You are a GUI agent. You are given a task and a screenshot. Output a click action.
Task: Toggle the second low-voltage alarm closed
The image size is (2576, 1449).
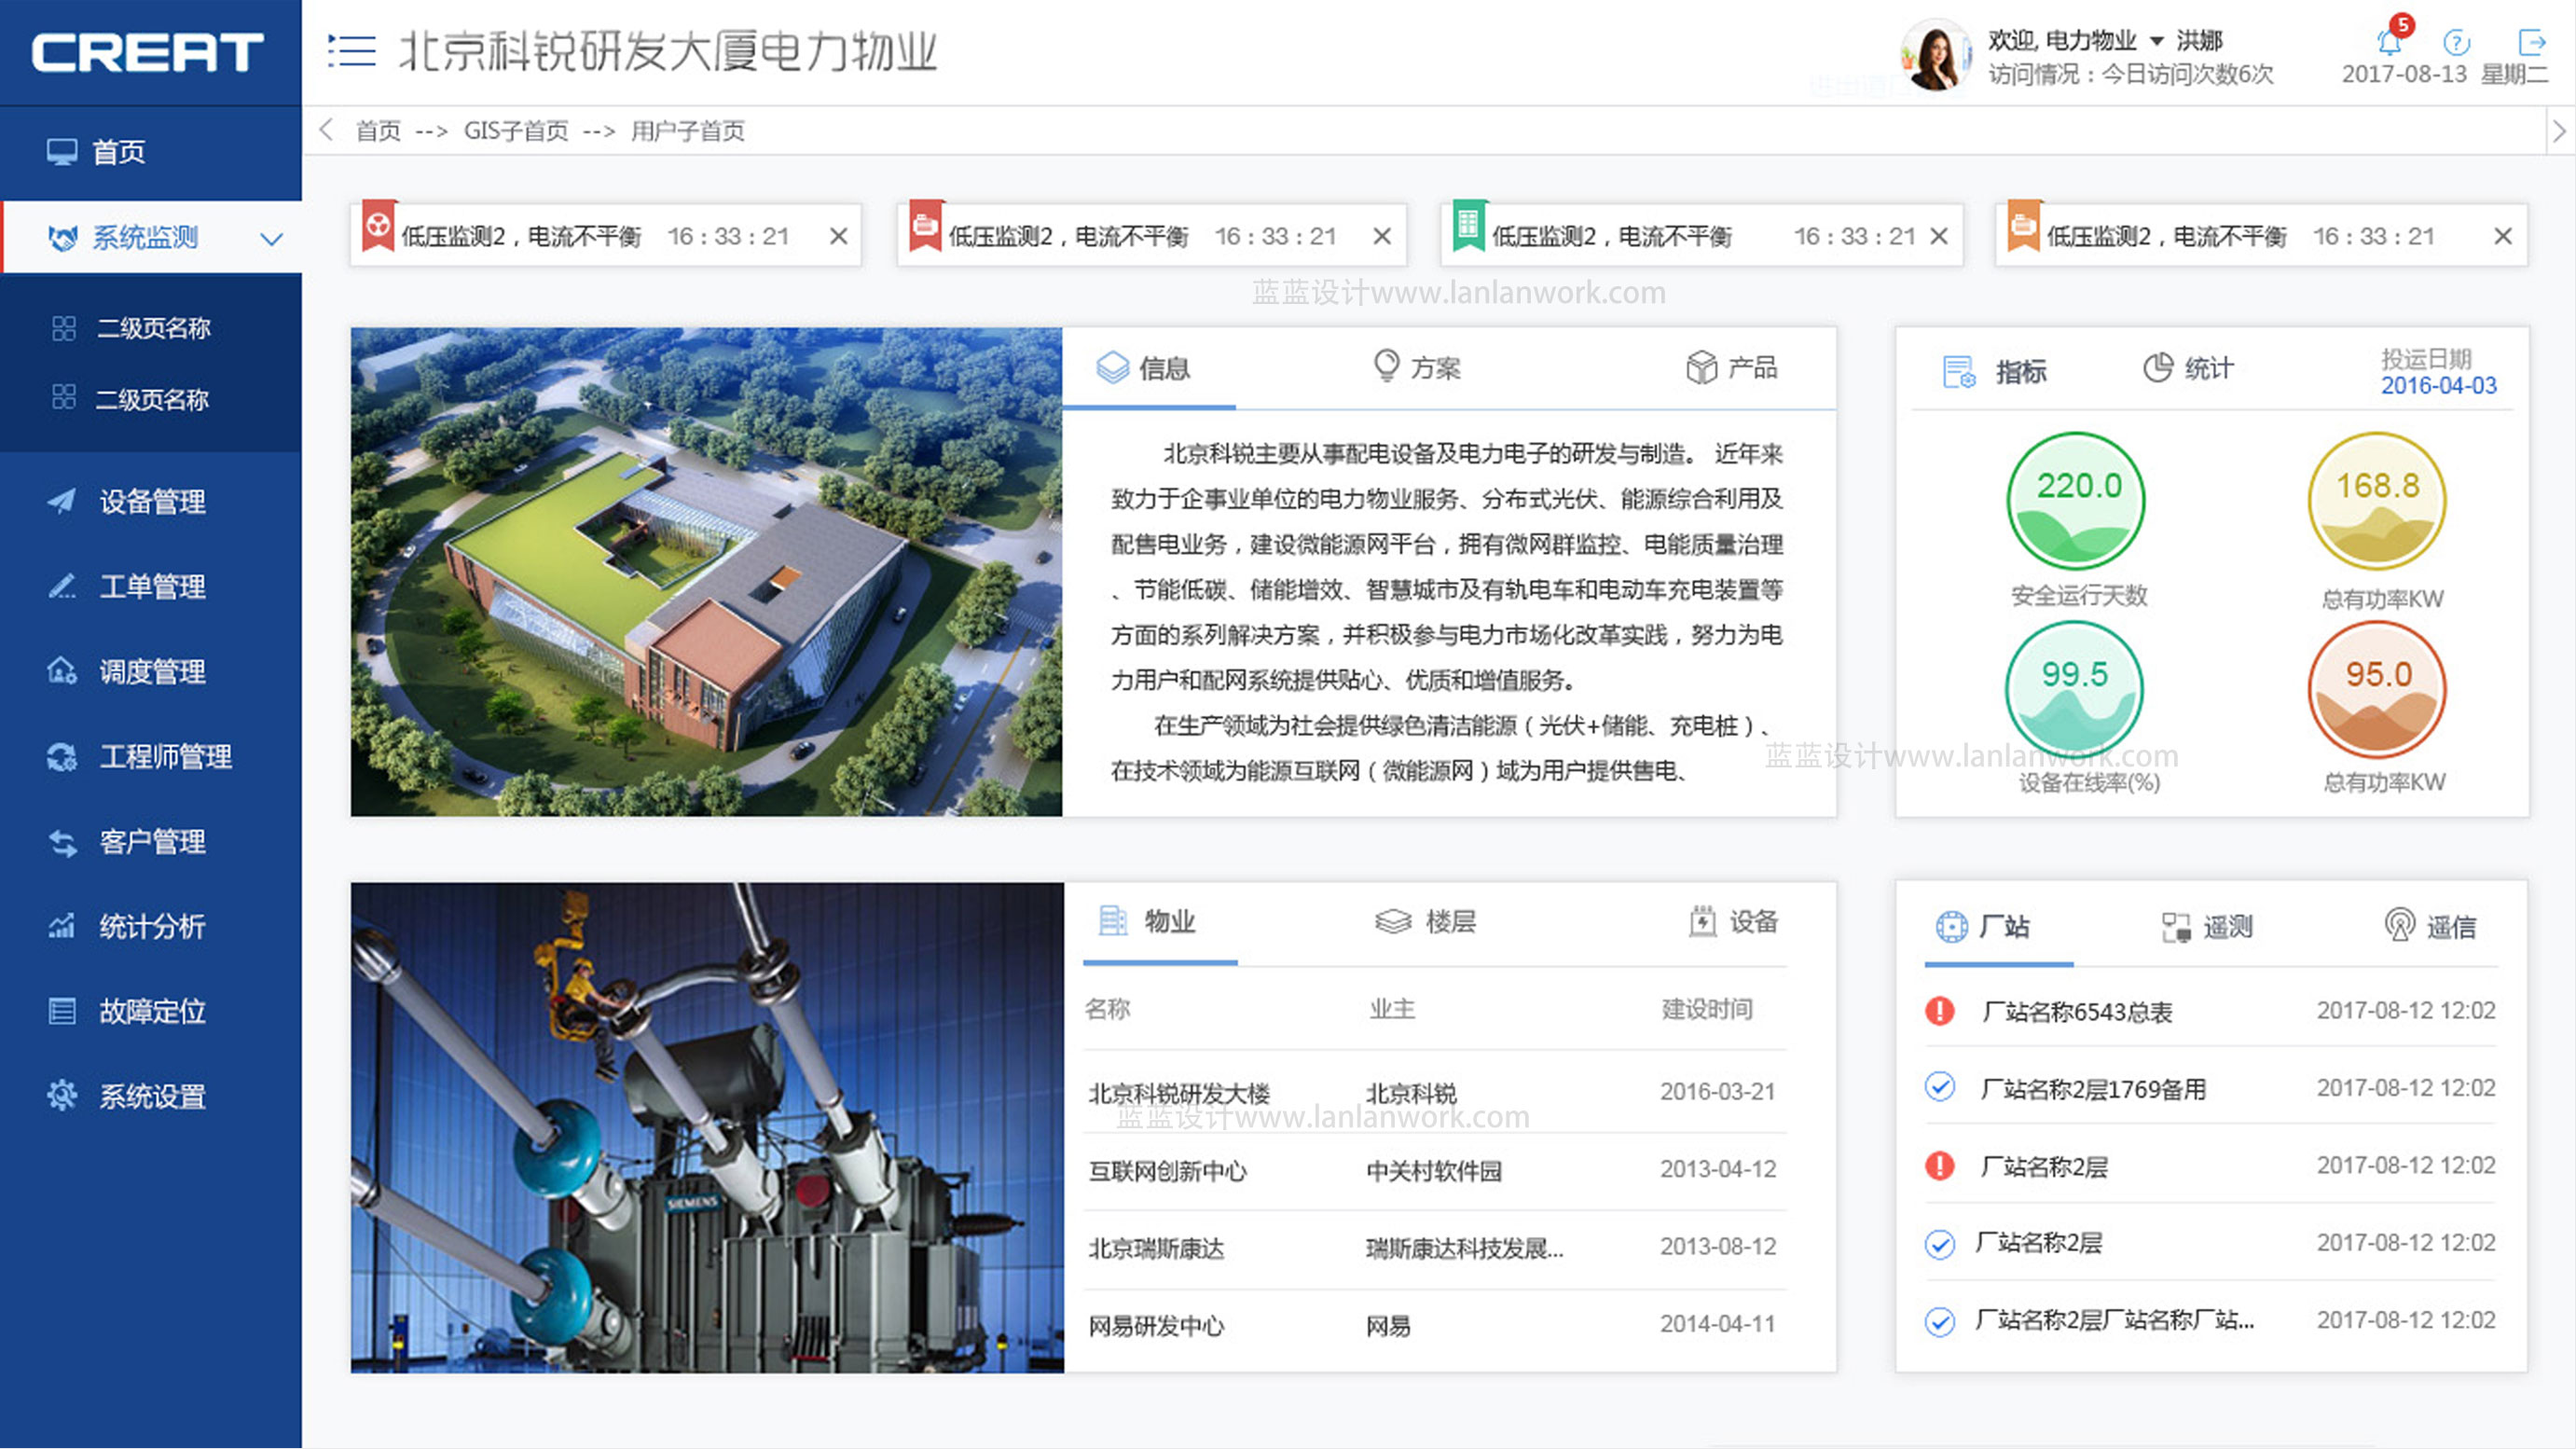click(1396, 235)
